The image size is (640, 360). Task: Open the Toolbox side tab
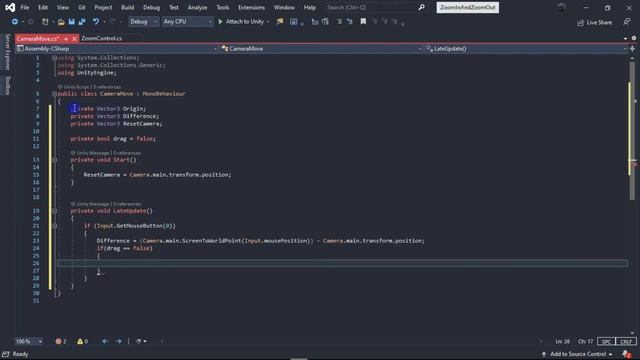(7, 86)
